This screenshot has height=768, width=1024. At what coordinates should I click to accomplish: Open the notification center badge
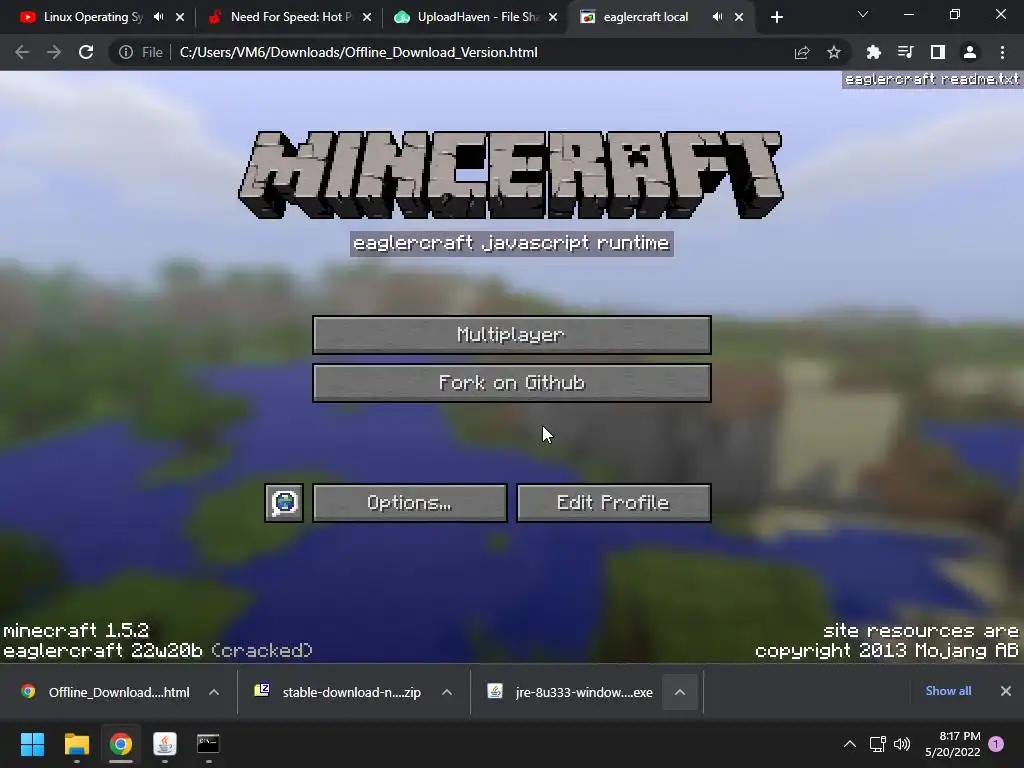click(x=996, y=744)
